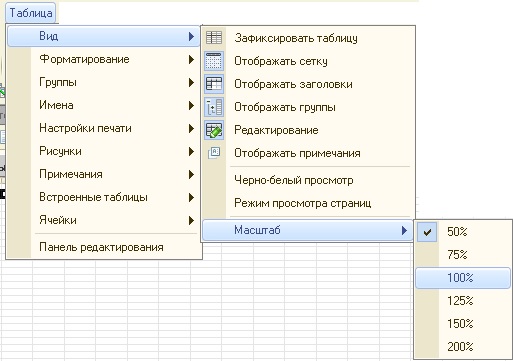
Task: Open the Форматирование submenu
Action: tap(103, 59)
